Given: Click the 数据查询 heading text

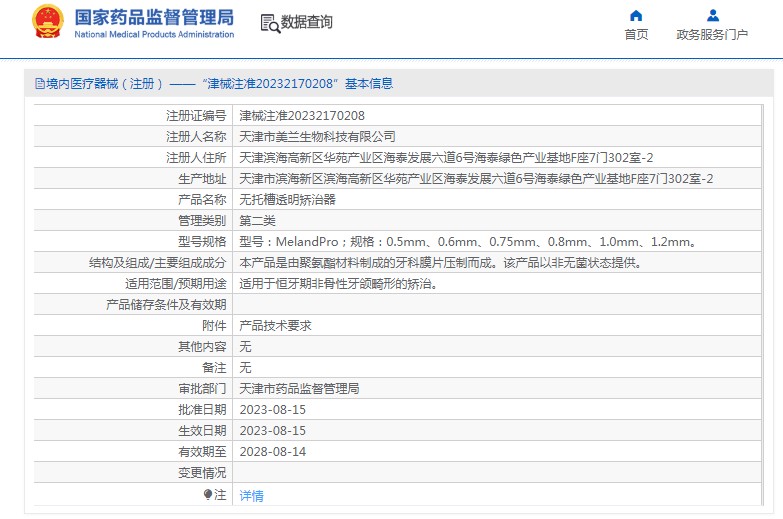Looking at the screenshot, I should click(x=307, y=22).
